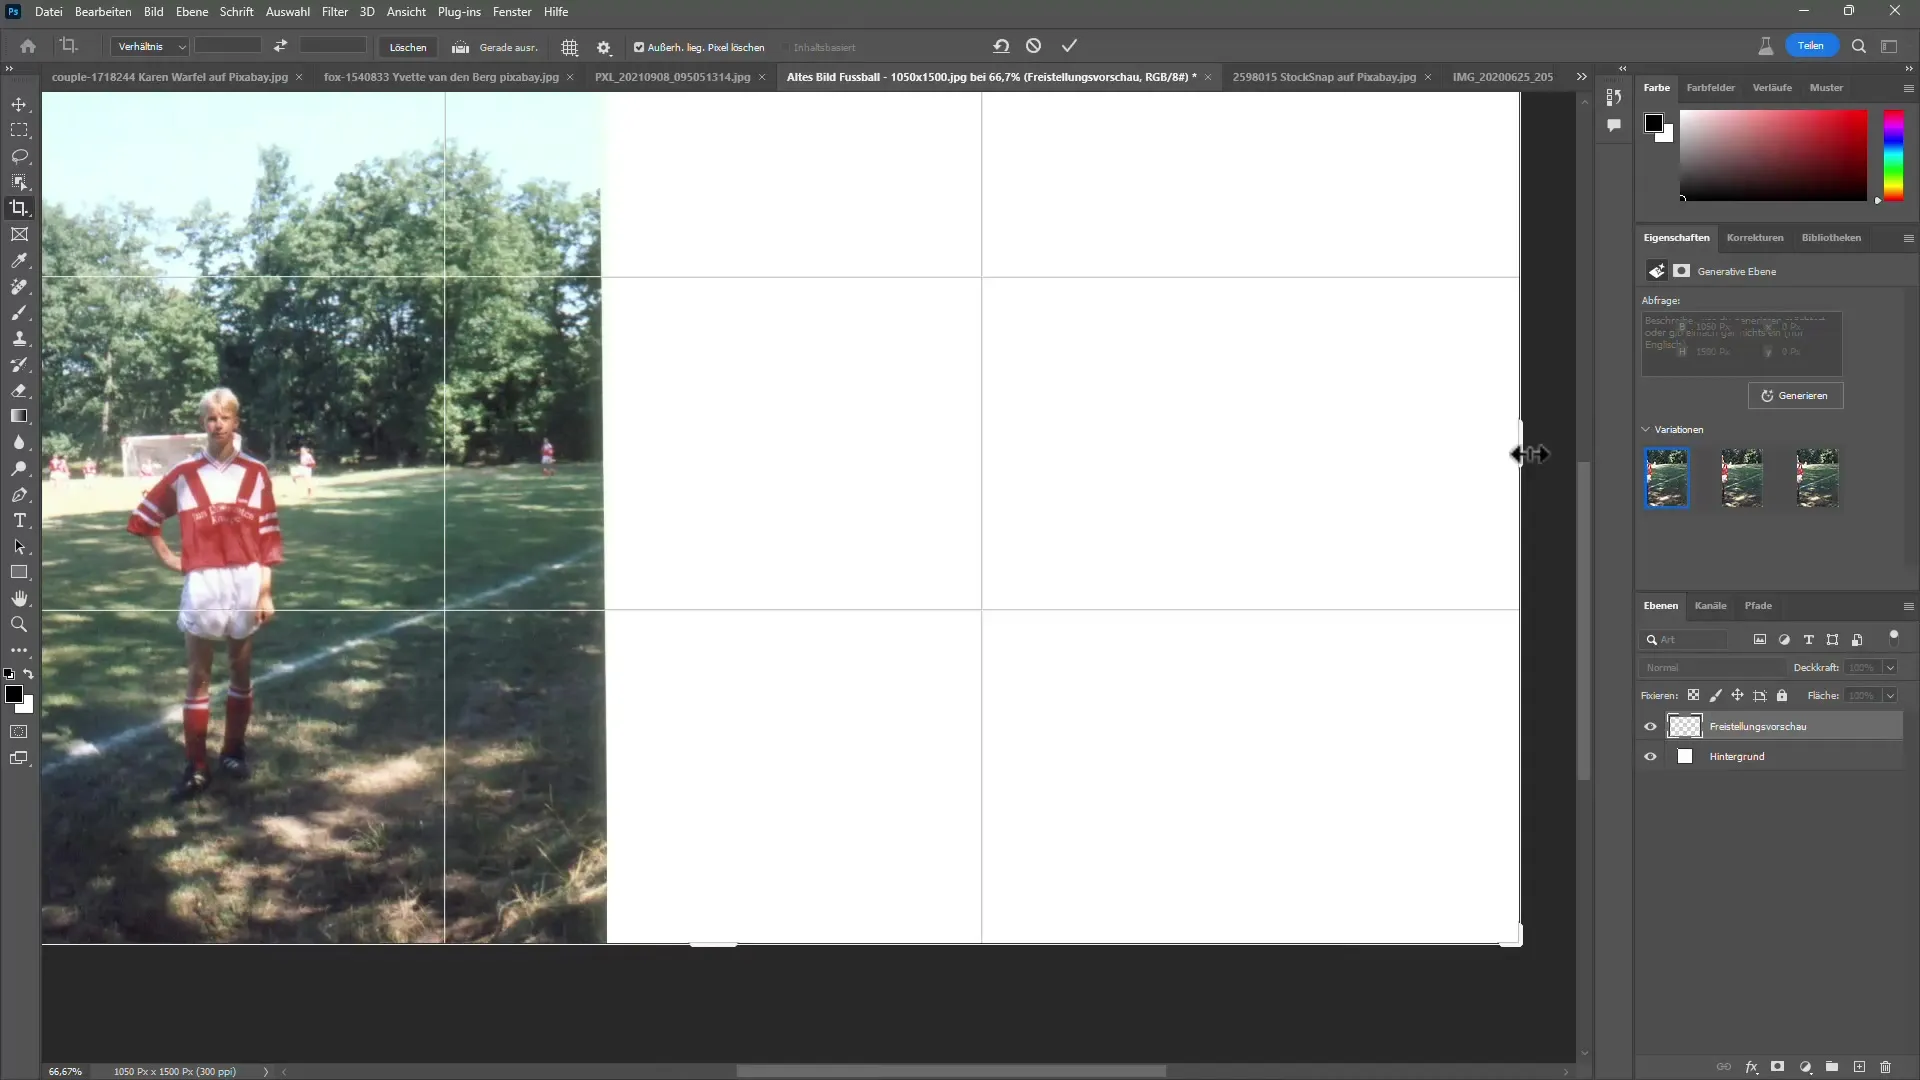Switch to the Farbfelder tab
The height and width of the screenshot is (1080, 1920).
(1710, 88)
